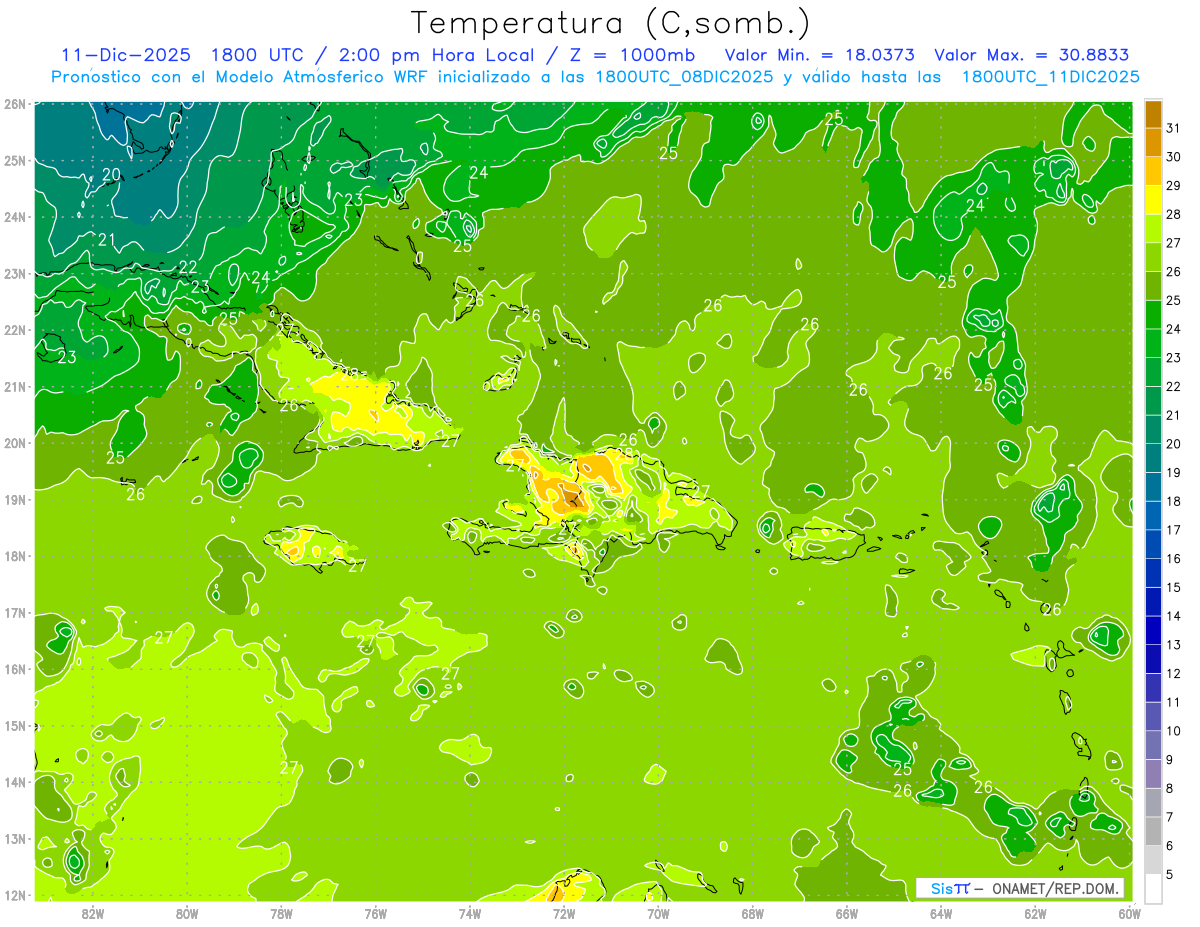Click the "60W" longitude axis label

pos(1129,913)
